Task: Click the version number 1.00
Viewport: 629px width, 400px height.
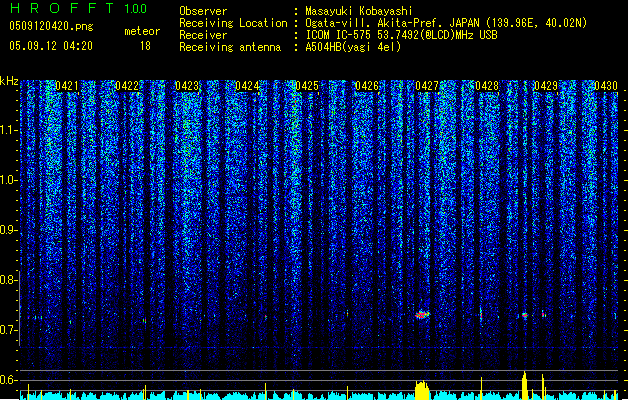Action: point(136,9)
